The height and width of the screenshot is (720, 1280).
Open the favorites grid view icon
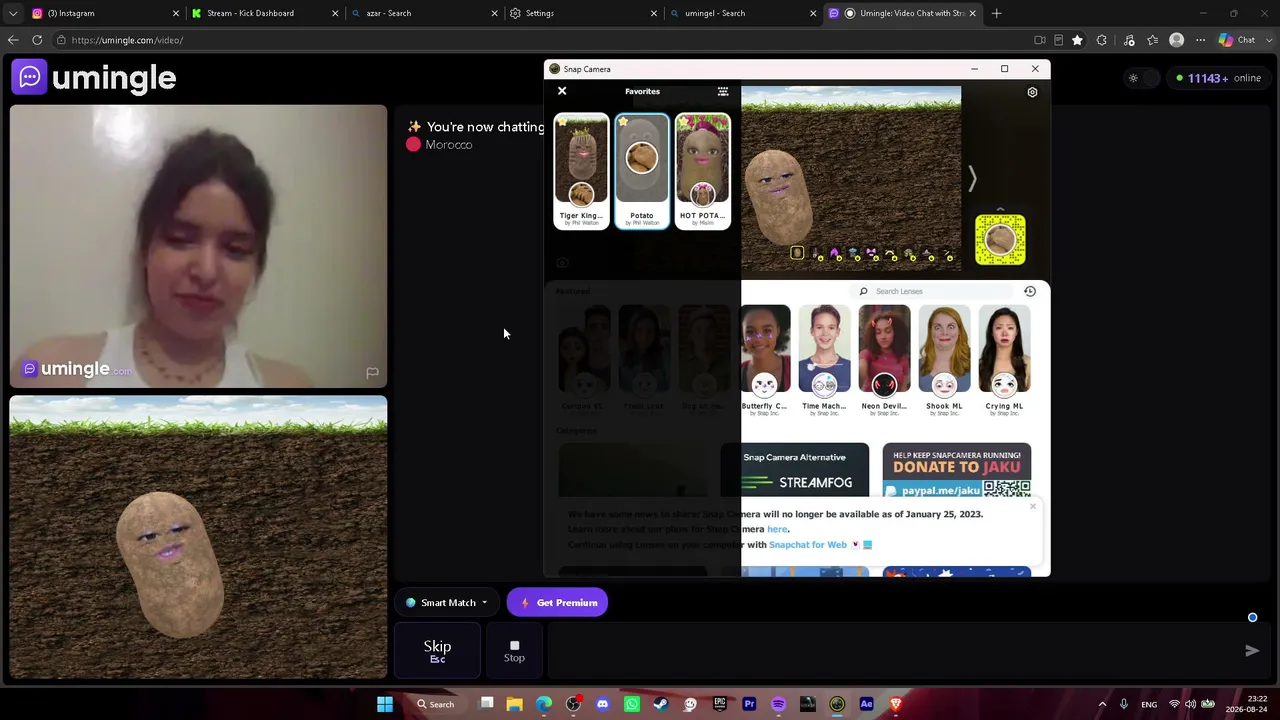723,91
